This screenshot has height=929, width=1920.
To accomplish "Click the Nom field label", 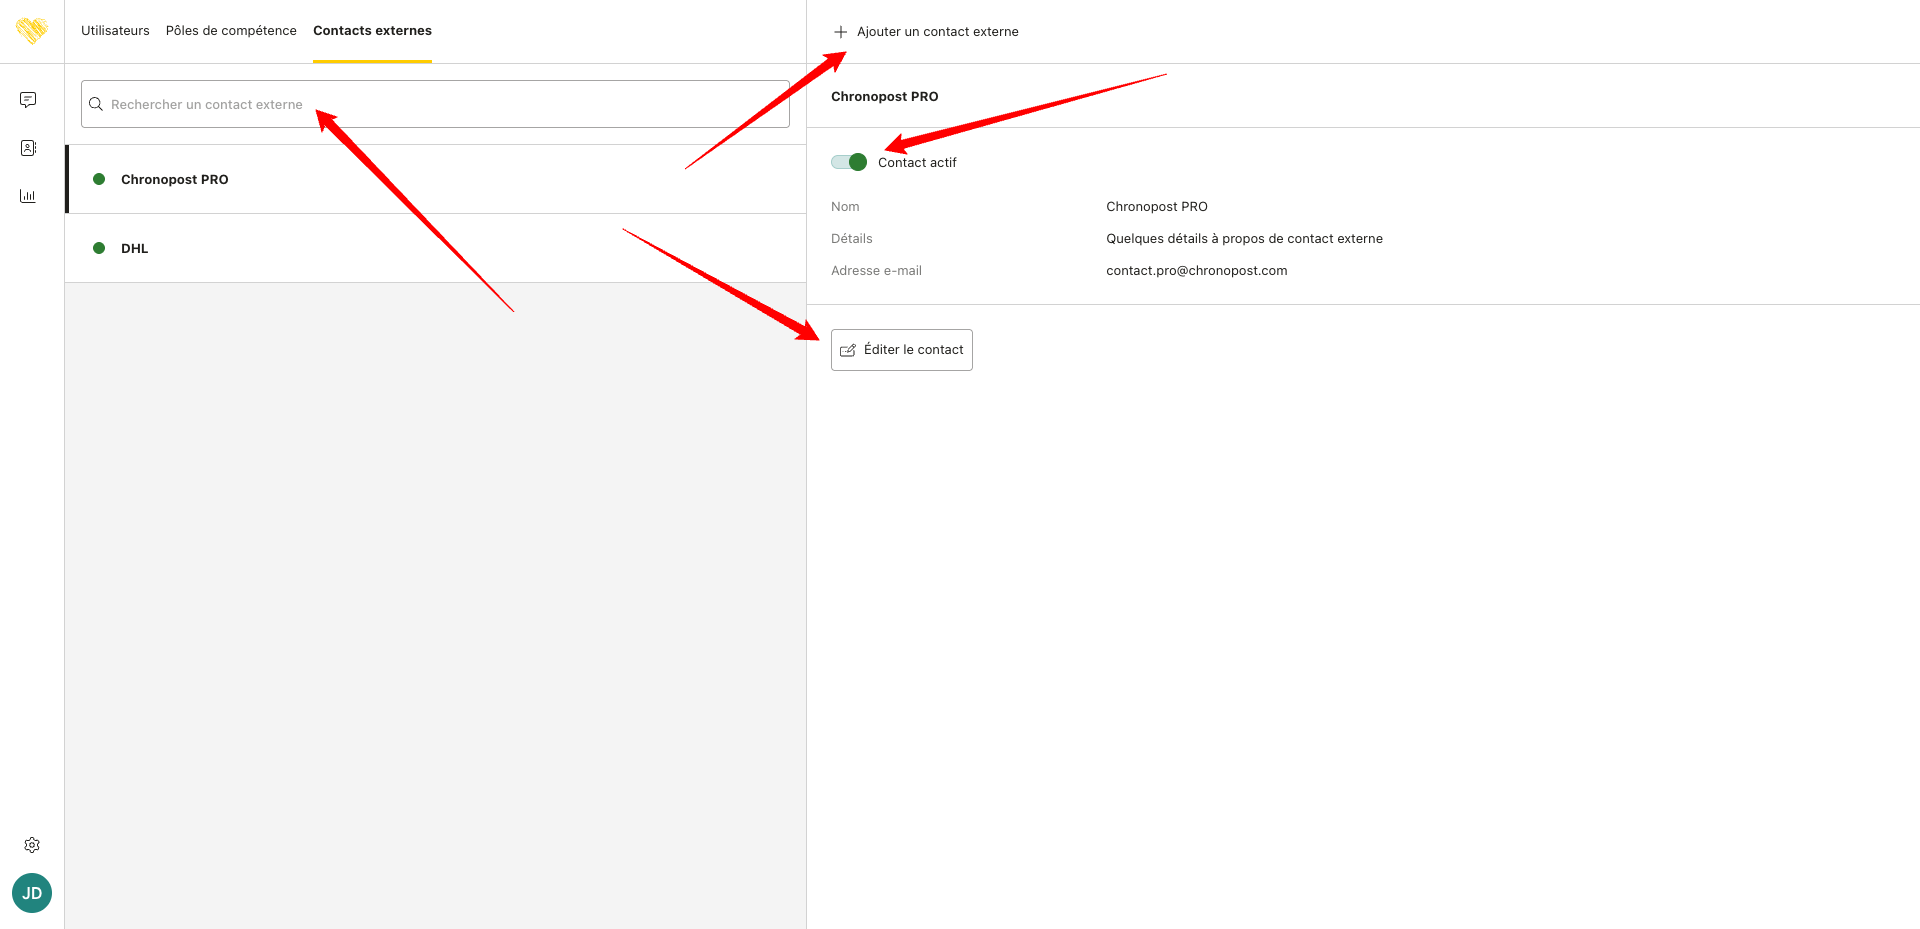I will tap(845, 206).
